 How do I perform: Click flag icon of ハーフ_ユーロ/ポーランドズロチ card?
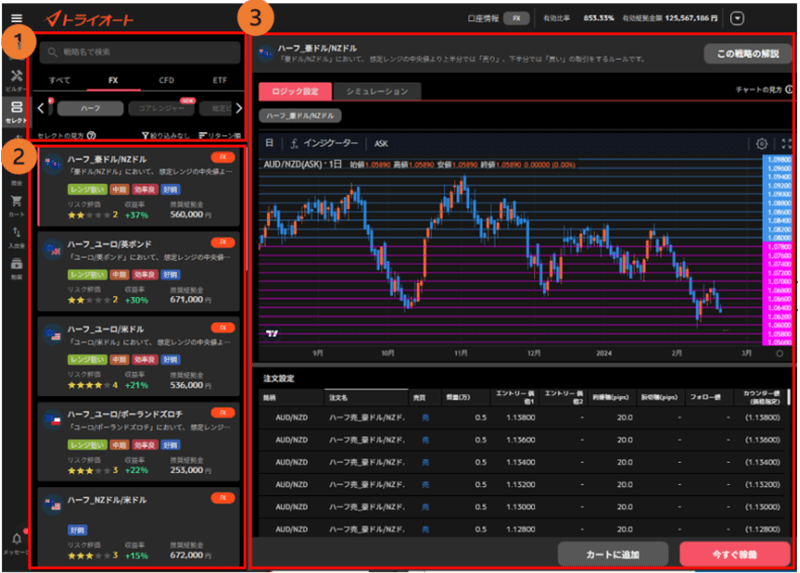pyautogui.click(x=52, y=420)
